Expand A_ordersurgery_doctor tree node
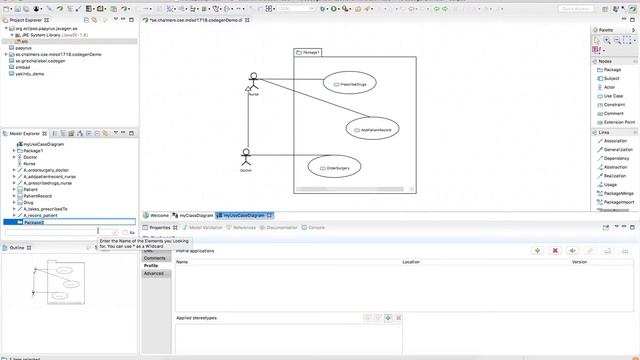The height and width of the screenshot is (360, 640). click(x=14, y=170)
